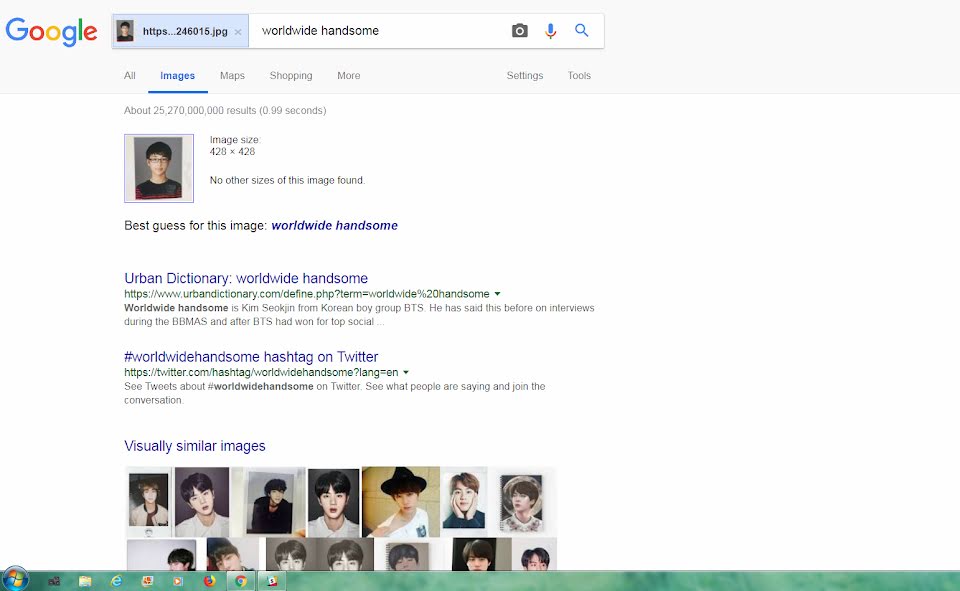Open the first taskbar icon after Start
Screen dimensions: 960x591
(54, 581)
